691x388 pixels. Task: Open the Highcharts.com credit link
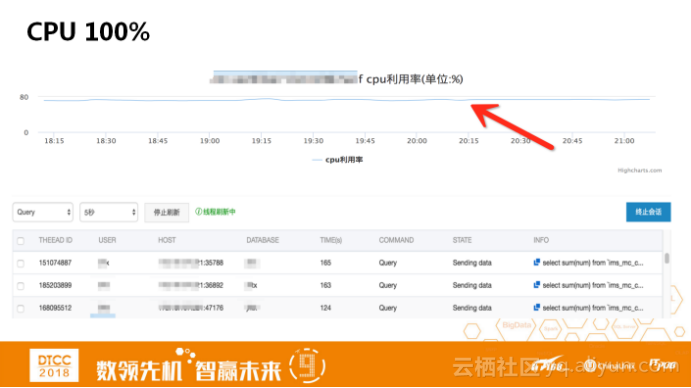pos(639,170)
